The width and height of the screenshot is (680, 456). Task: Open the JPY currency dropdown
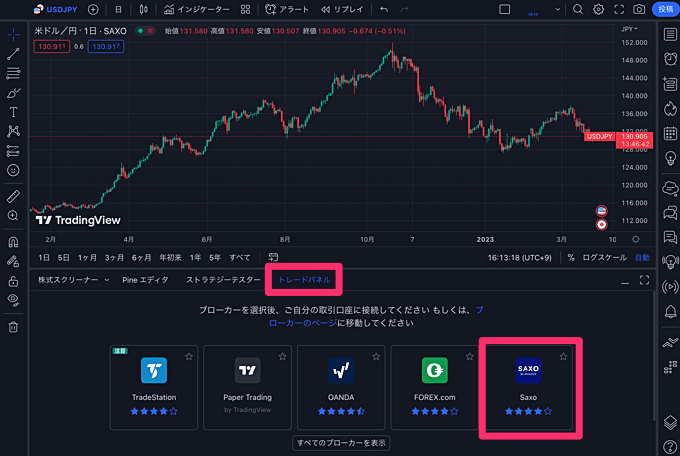coord(629,29)
